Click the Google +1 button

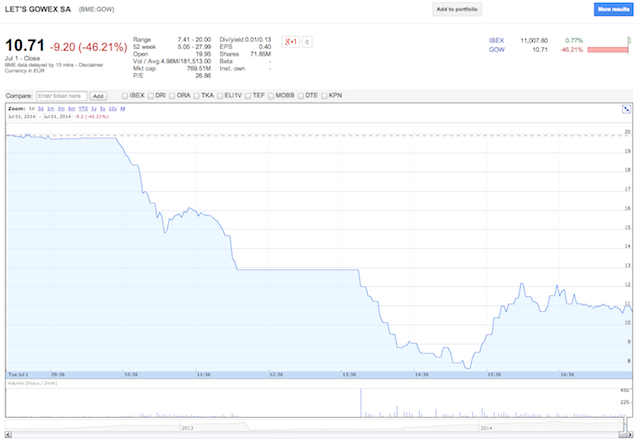click(x=291, y=42)
